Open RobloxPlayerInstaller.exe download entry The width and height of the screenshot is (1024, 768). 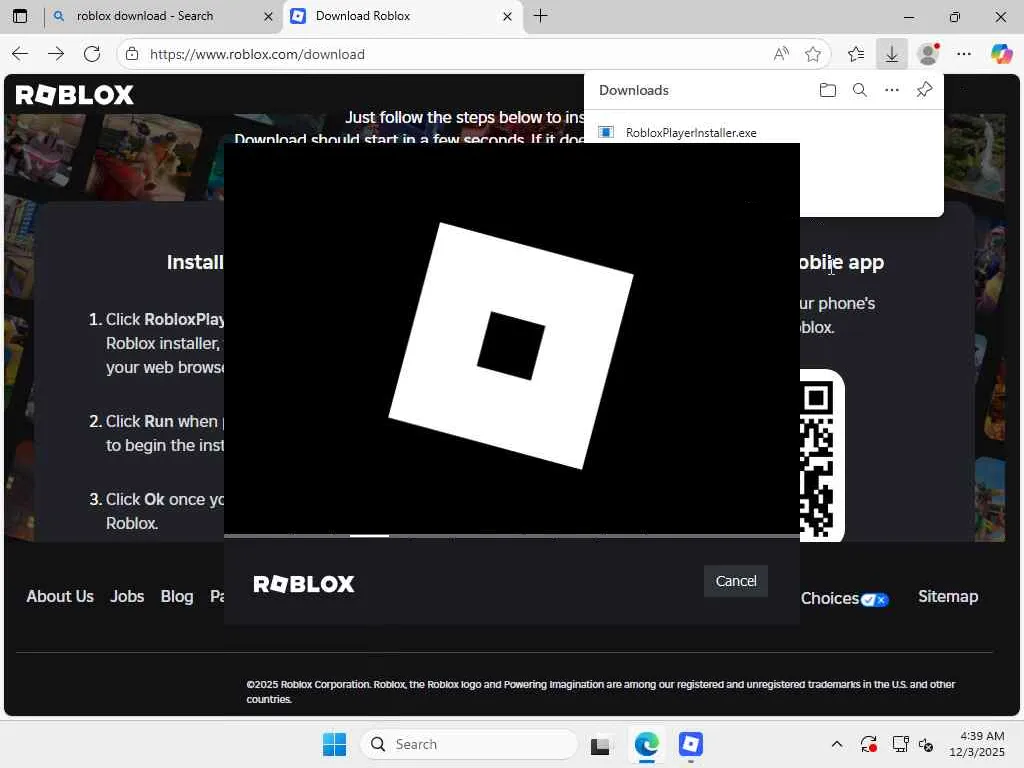(691, 133)
